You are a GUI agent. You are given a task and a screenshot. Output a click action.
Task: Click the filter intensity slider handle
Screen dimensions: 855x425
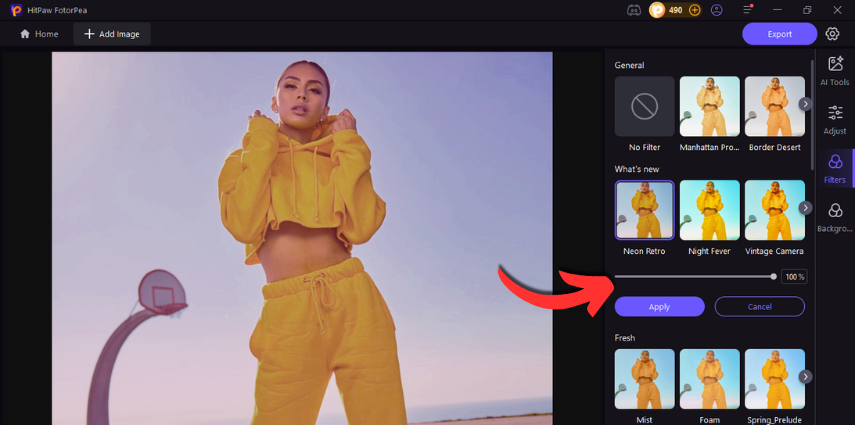[x=773, y=277]
